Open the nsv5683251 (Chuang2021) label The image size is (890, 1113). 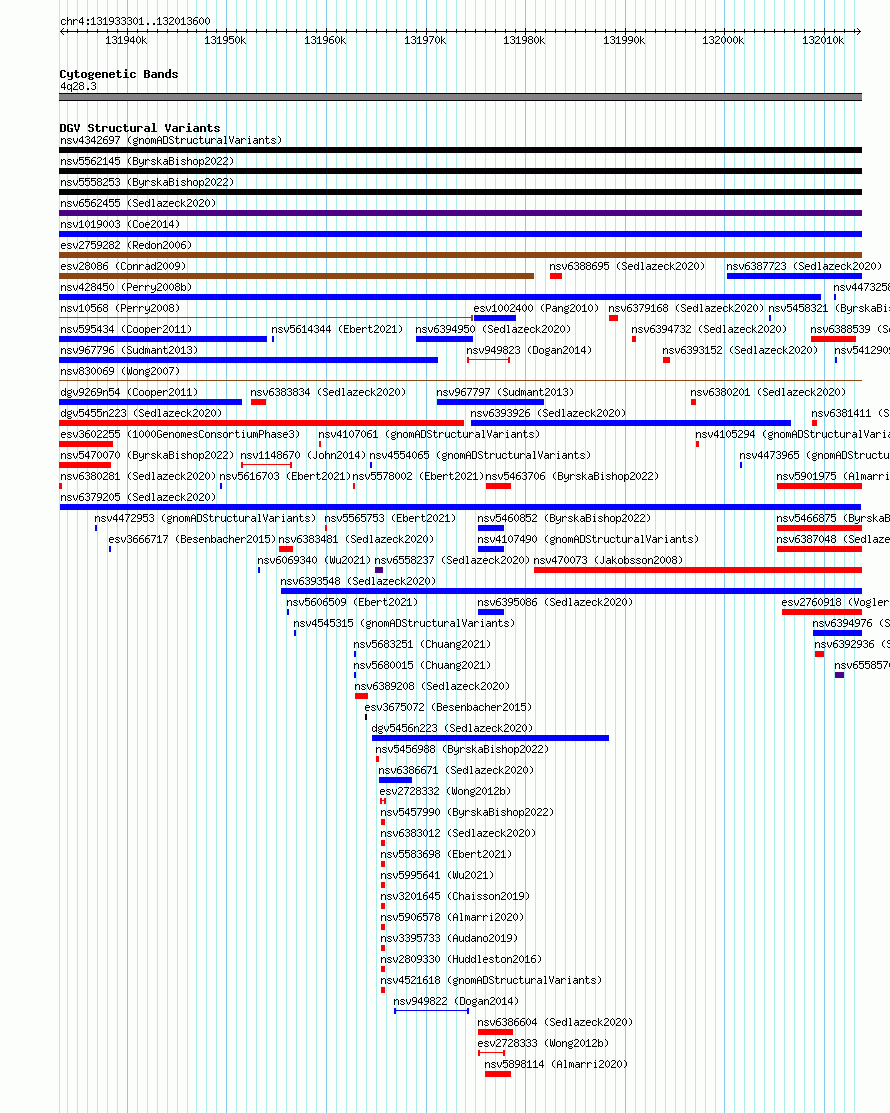coord(422,645)
